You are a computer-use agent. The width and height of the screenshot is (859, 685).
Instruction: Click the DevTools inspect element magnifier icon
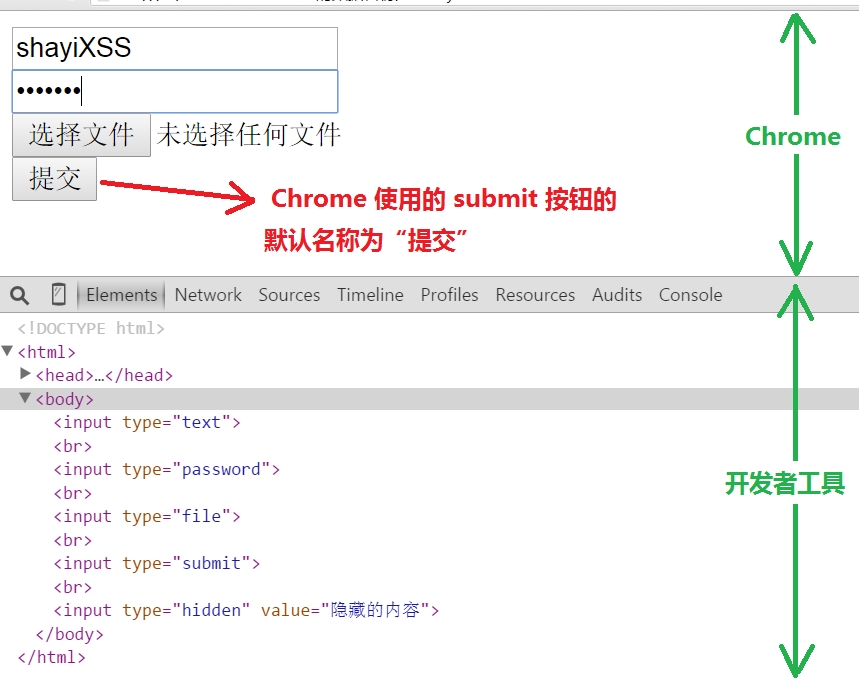pos(20,295)
